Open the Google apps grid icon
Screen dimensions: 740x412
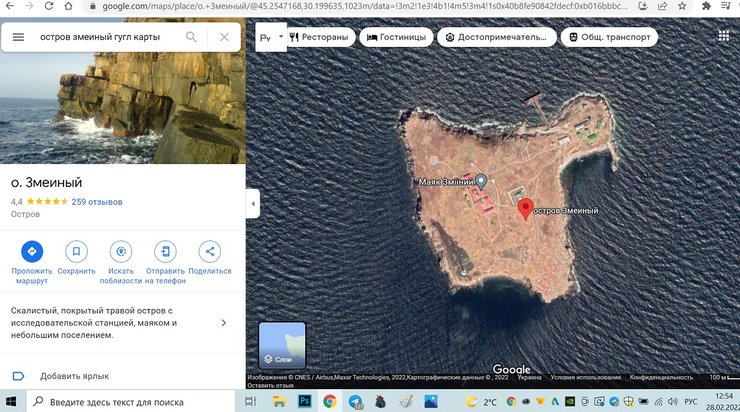point(723,37)
